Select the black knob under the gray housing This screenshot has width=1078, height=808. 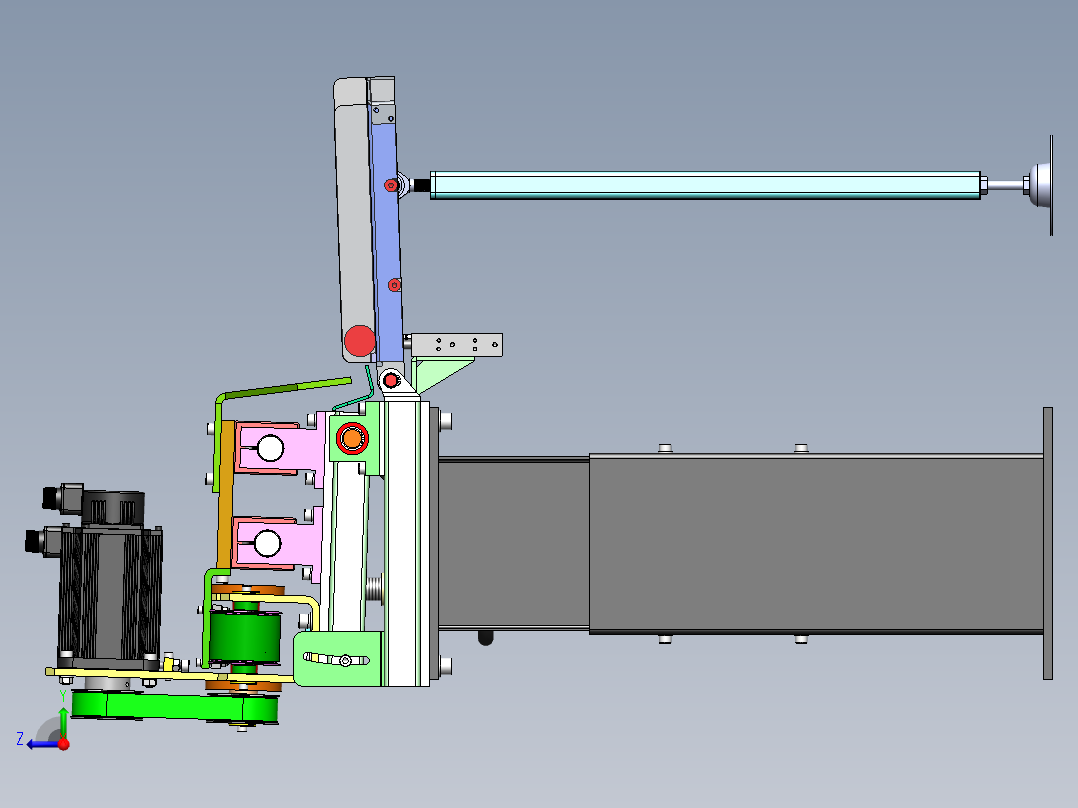pos(485,637)
